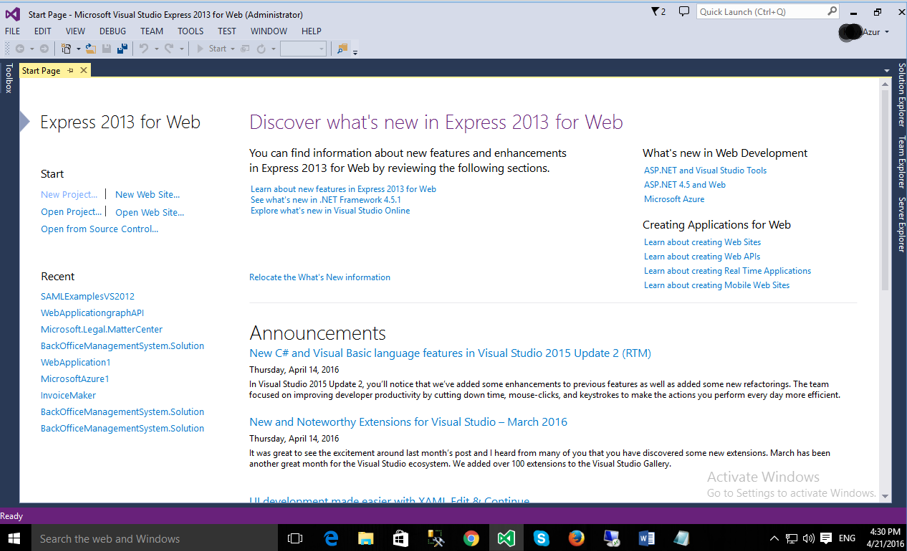Expand the New Project dropdown arrow
907x551 pixels.
pyautogui.click(x=78, y=49)
